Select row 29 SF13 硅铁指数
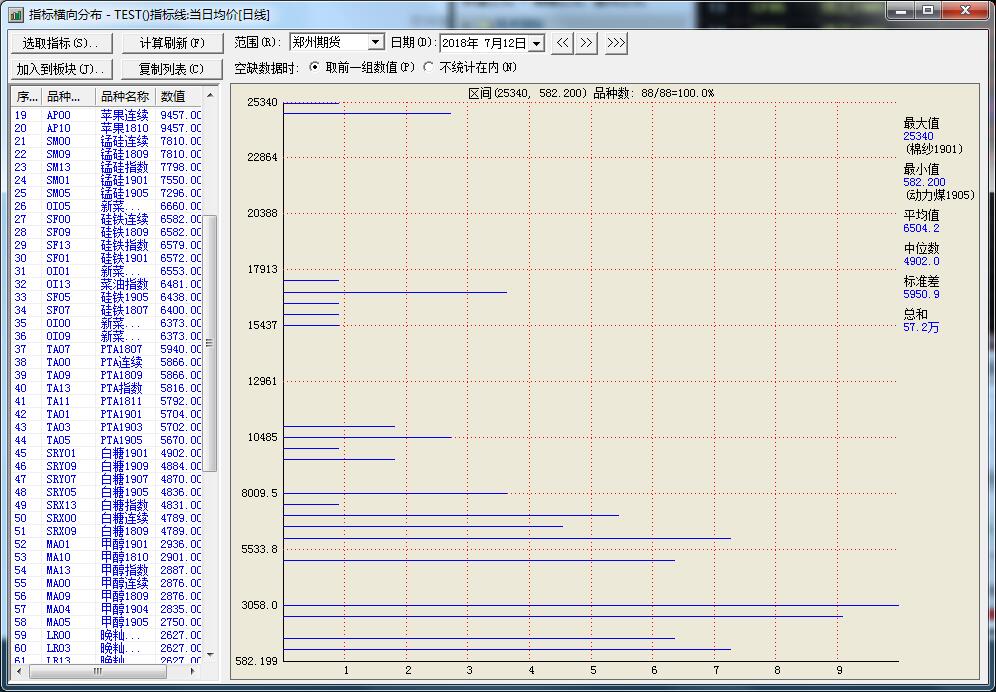This screenshot has height=692, width=996. point(107,245)
